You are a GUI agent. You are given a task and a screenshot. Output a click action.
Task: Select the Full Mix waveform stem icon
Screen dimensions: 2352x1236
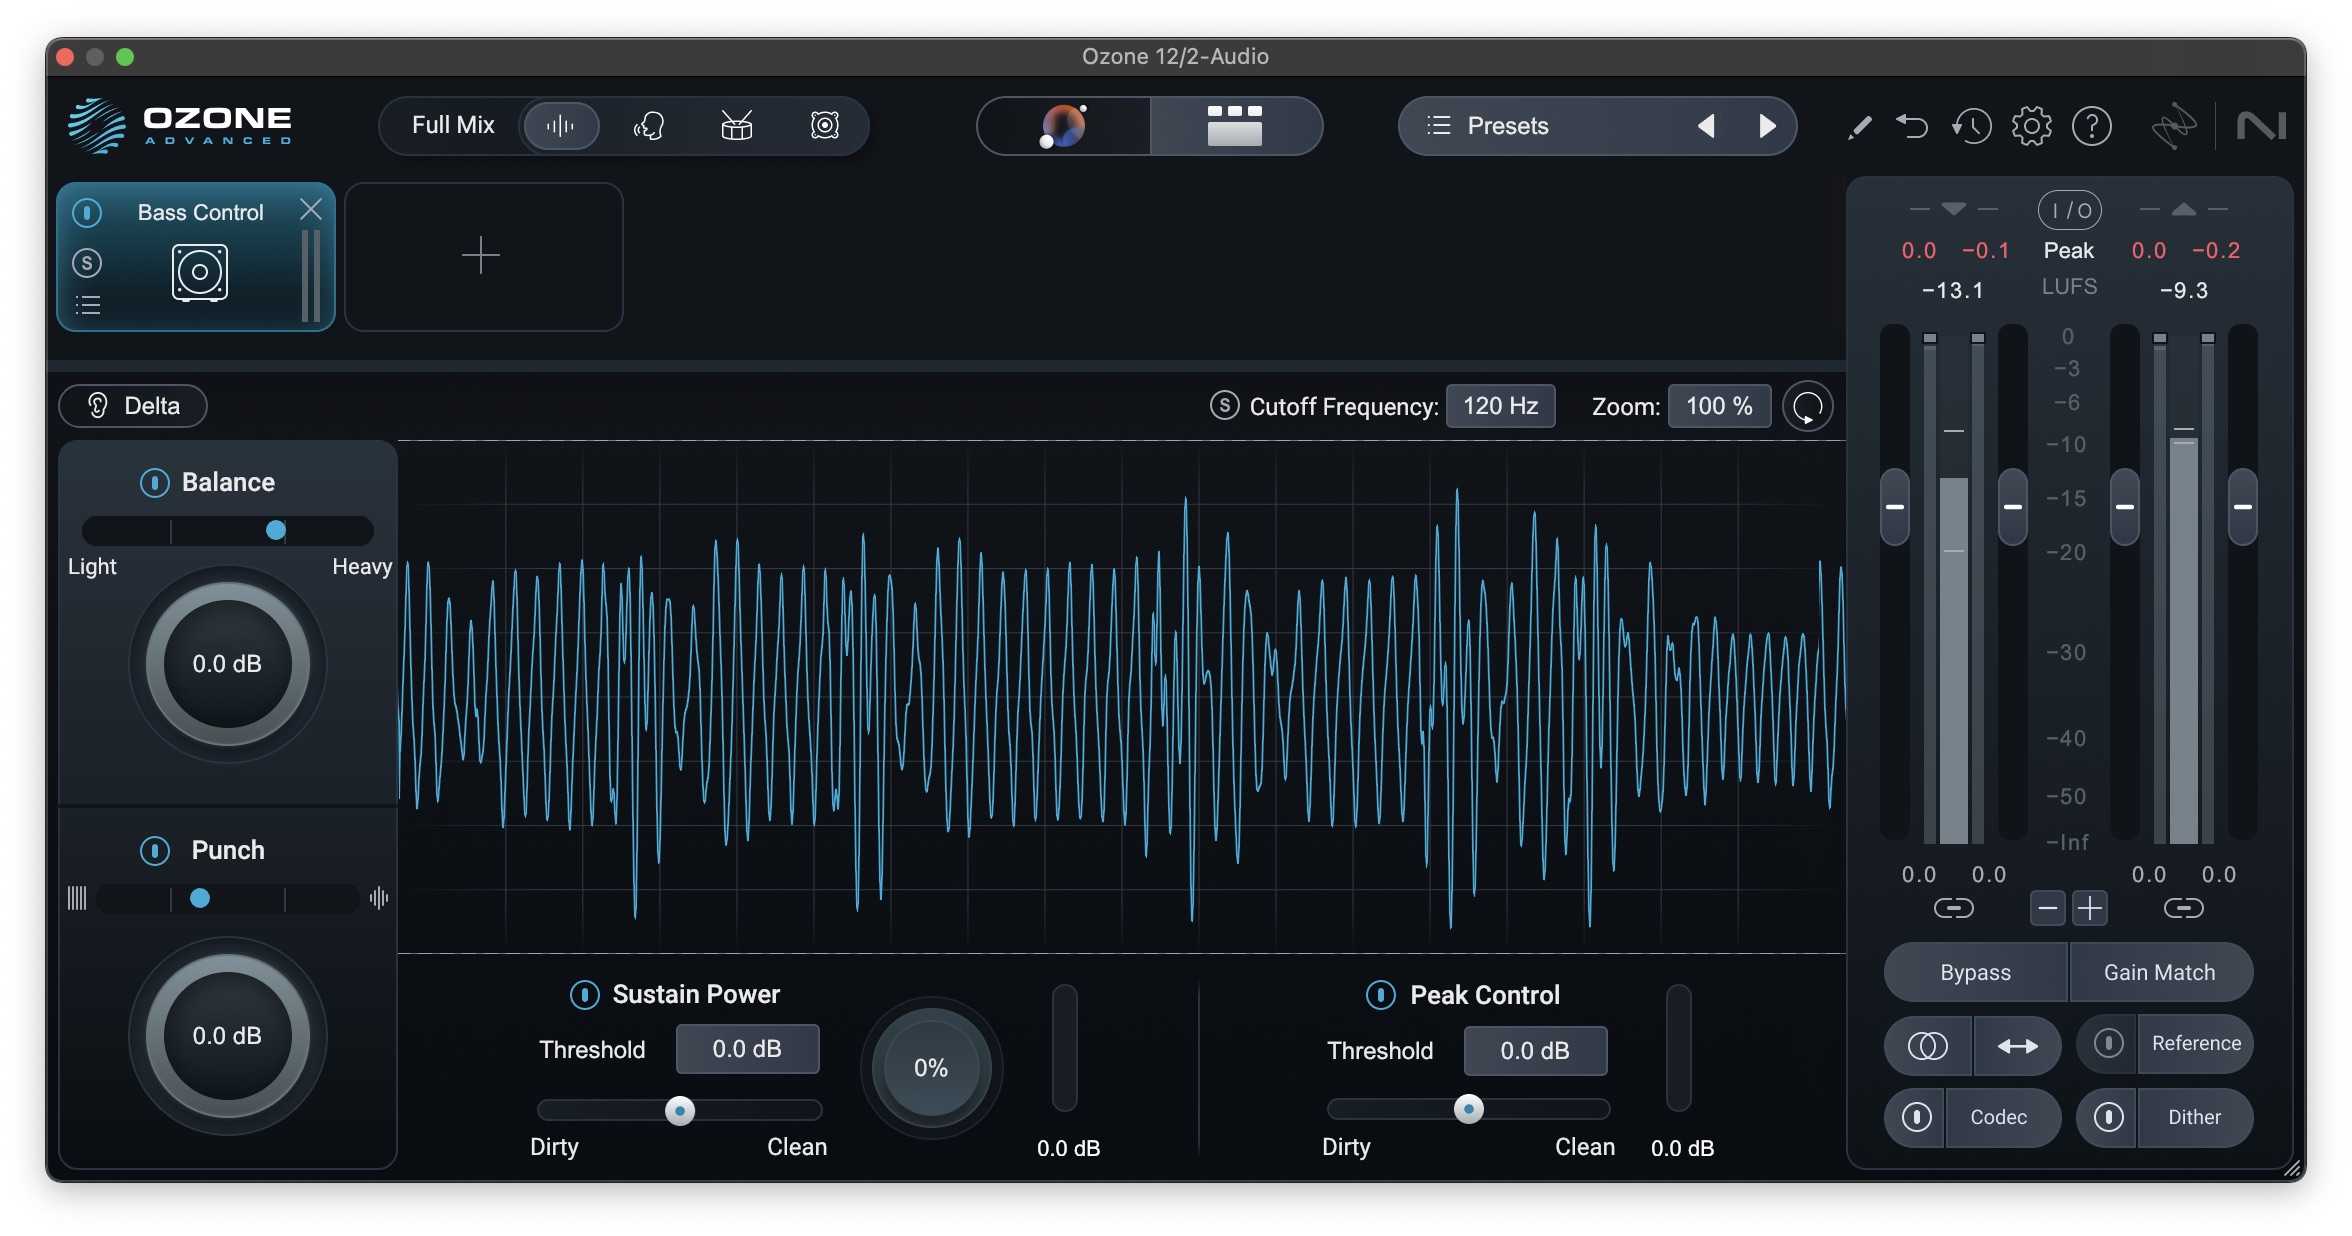560,126
